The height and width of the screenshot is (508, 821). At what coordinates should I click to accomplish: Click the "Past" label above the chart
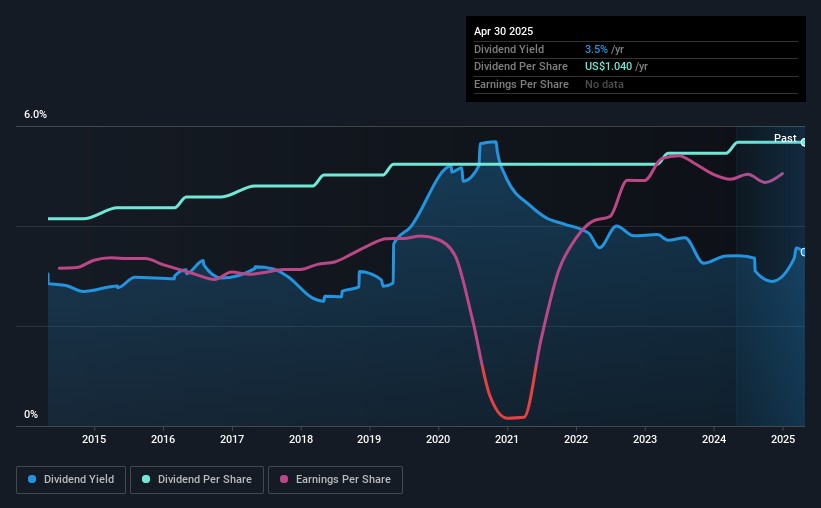pos(785,138)
